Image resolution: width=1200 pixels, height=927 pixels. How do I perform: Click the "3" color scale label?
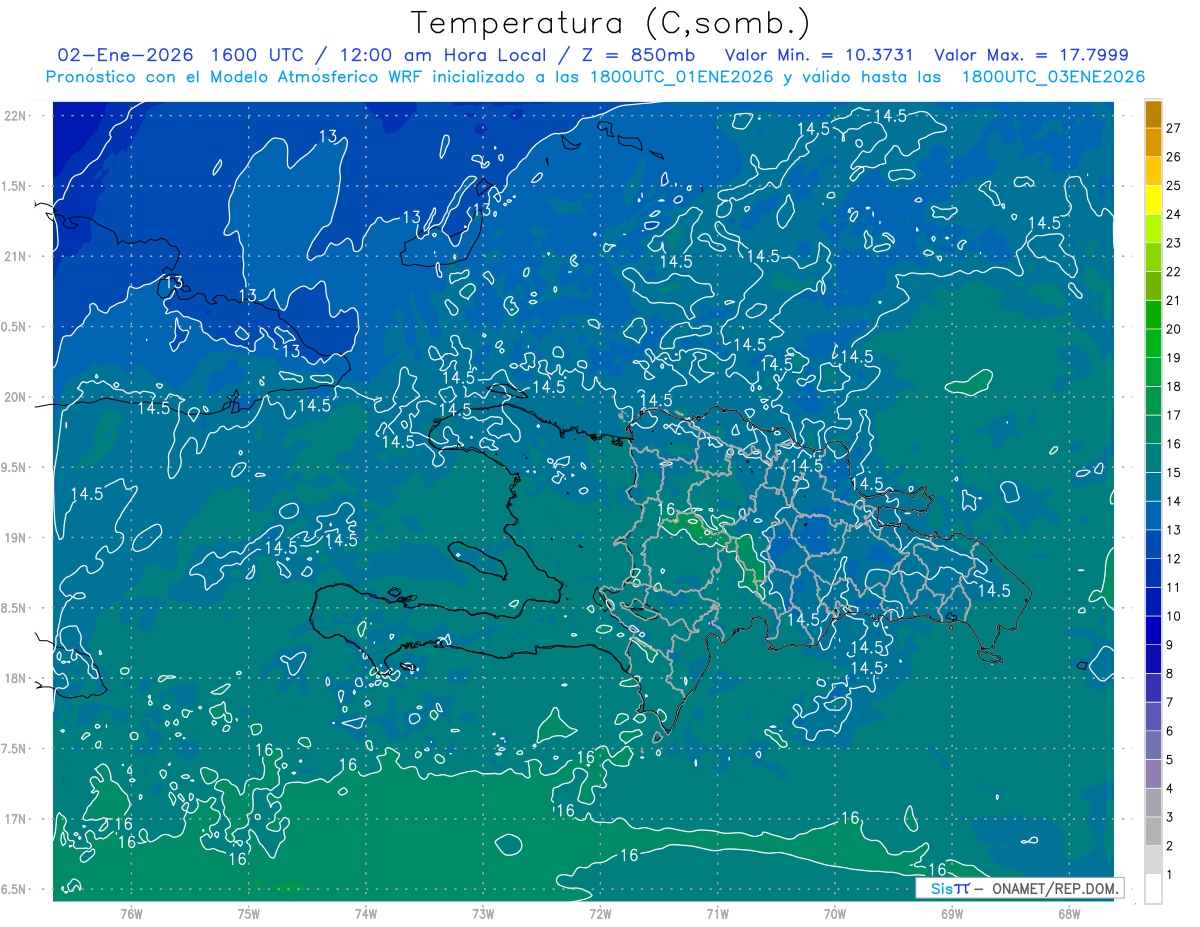[x=1170, y=817]
